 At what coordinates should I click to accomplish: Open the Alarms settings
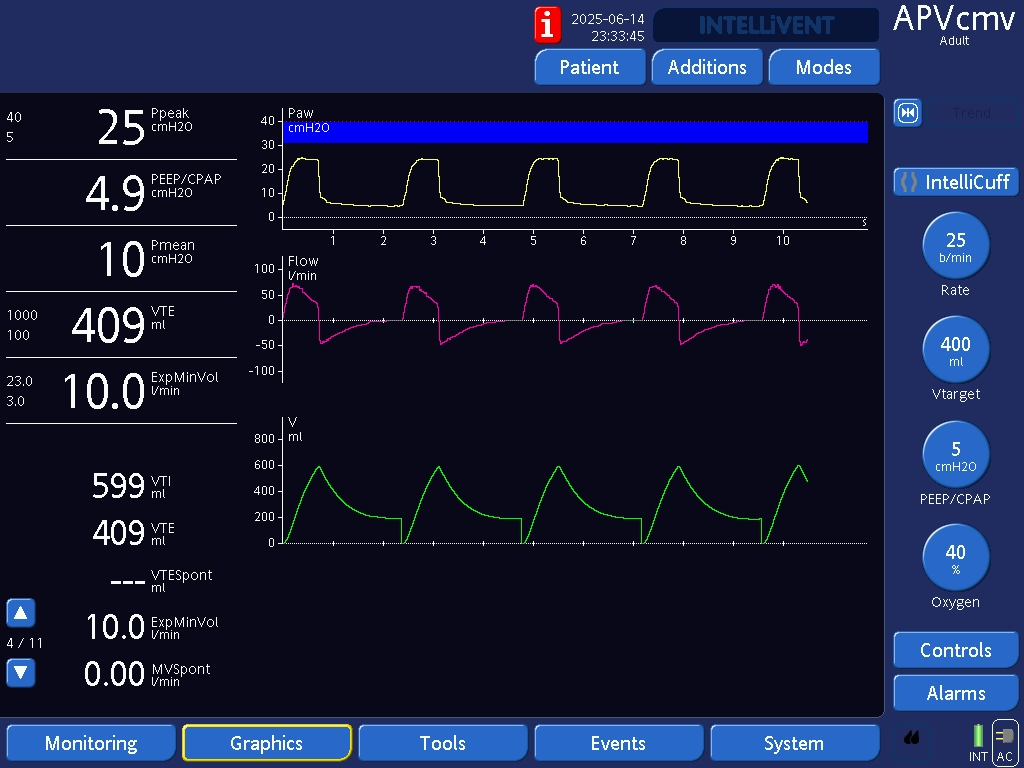(955, 693)
